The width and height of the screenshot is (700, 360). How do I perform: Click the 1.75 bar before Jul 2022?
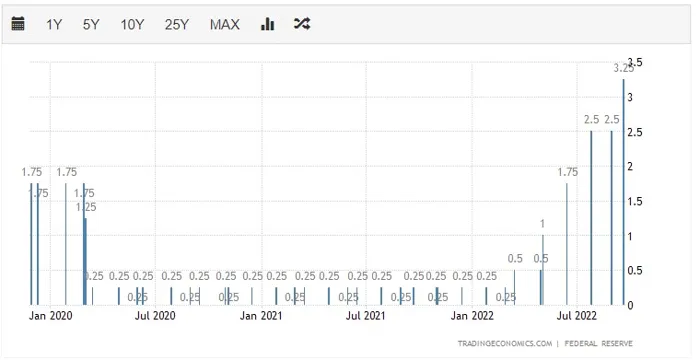coord(567,244)
